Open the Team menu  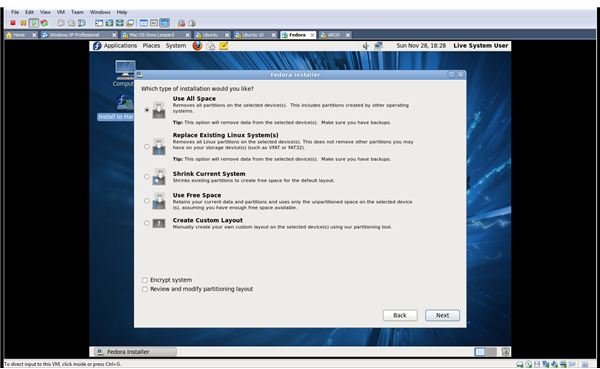click(77, 12)
